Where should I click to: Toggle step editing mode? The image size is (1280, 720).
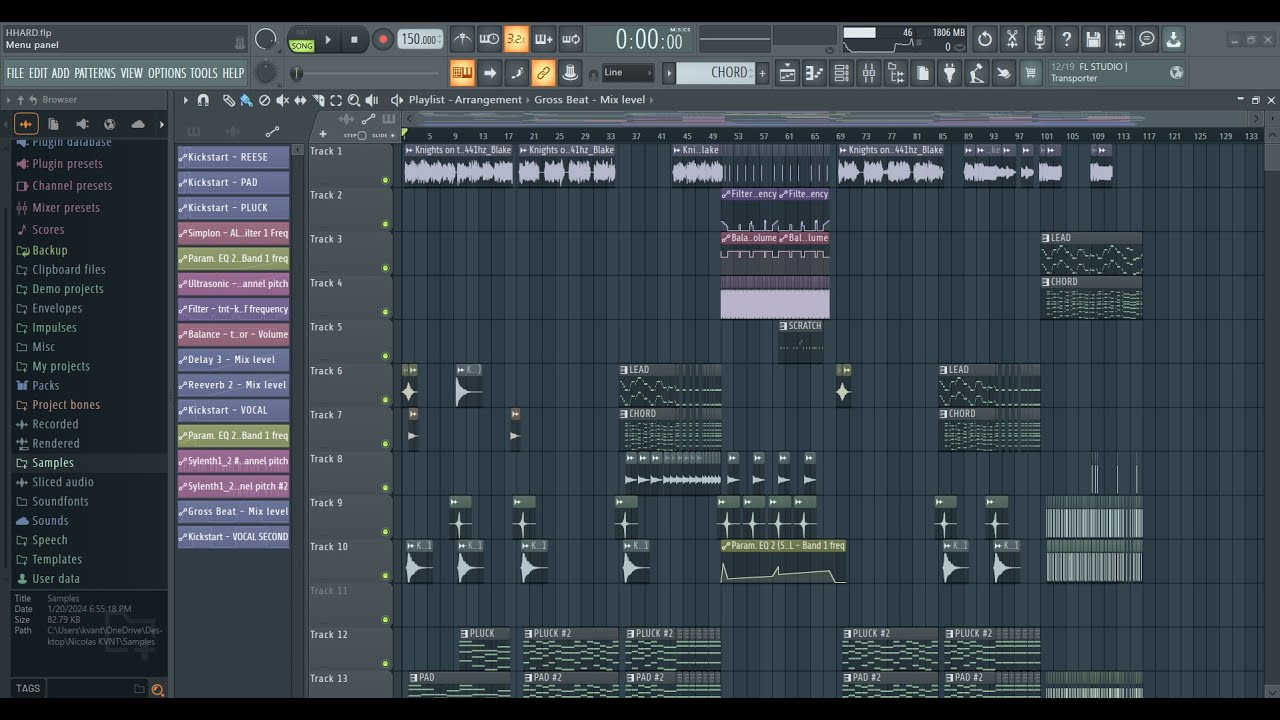coord(516,72)
